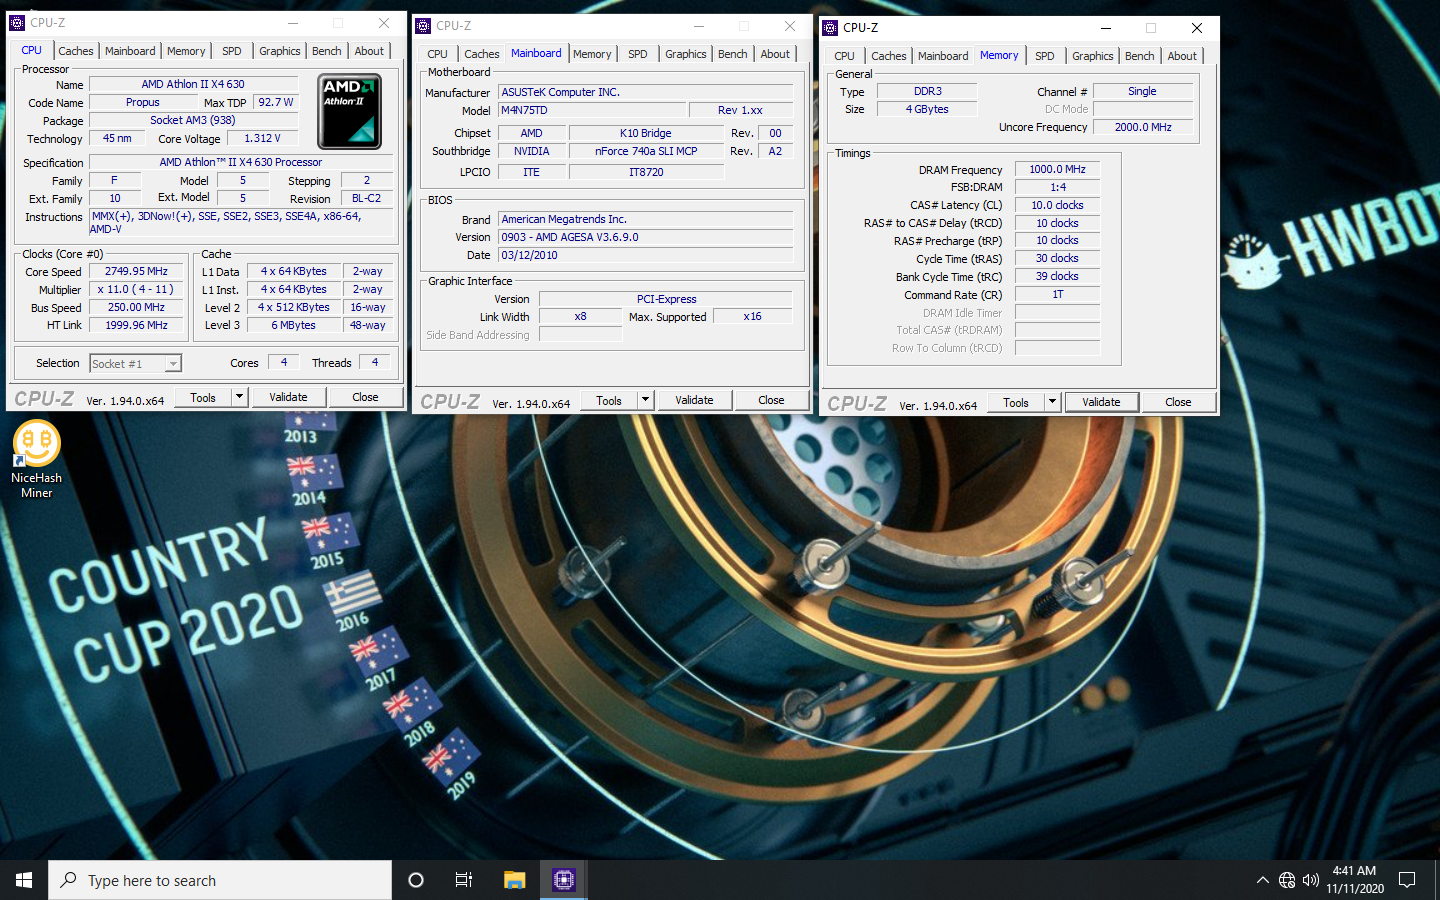The image size is (1440, 900).
Task: Open Bench tab in middle CPU-Z window
Action: coord(733,54)
